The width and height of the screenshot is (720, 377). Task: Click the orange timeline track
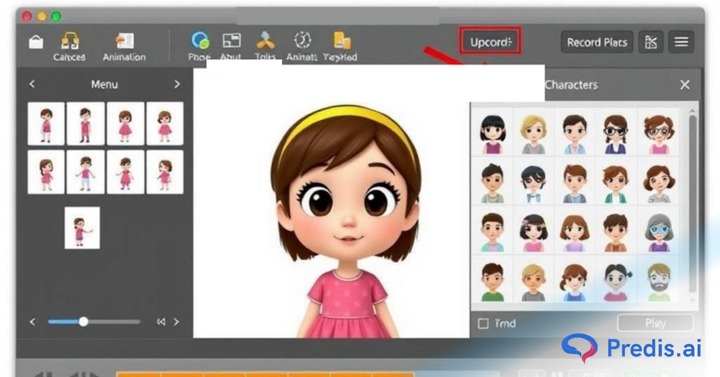click(x=265, y=374)
